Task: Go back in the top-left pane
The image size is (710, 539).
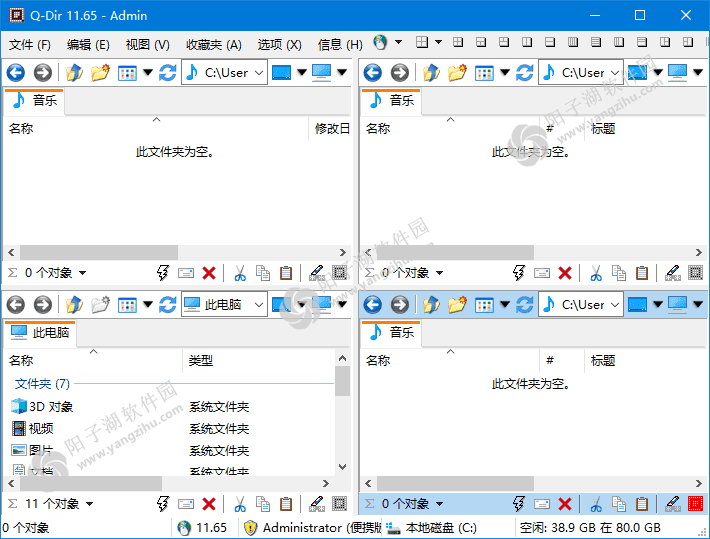Action: click(x=15, y=72)
